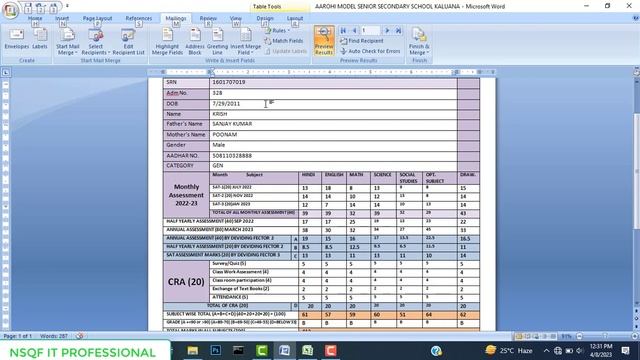Switch to the Page Layout tab
This screenshot has width=640, height=360.
[x=97, y=18]
